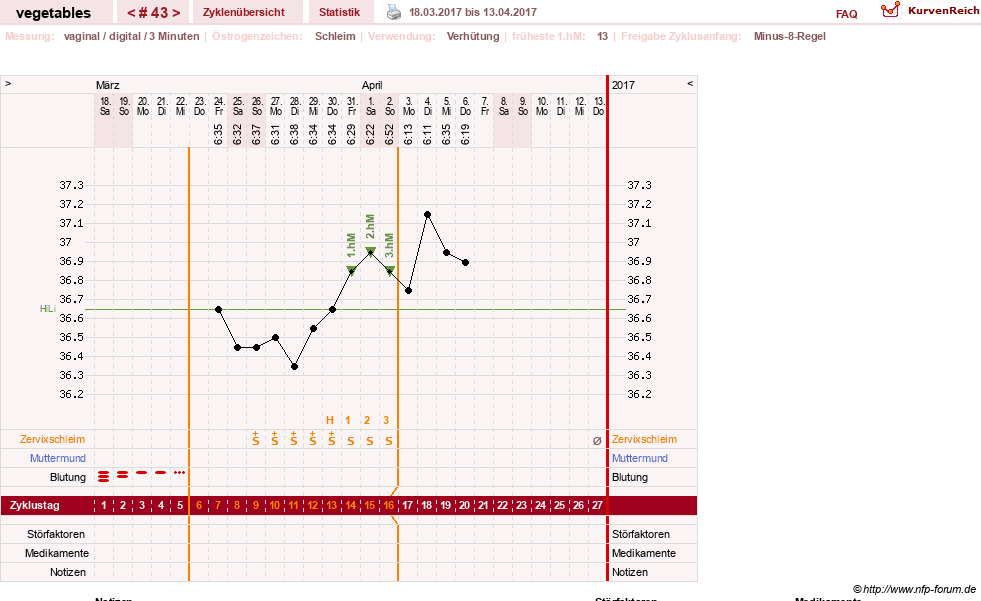981x601 pixels.
Task: Click the temperature point on 3. April
Action: click(409, 291)
